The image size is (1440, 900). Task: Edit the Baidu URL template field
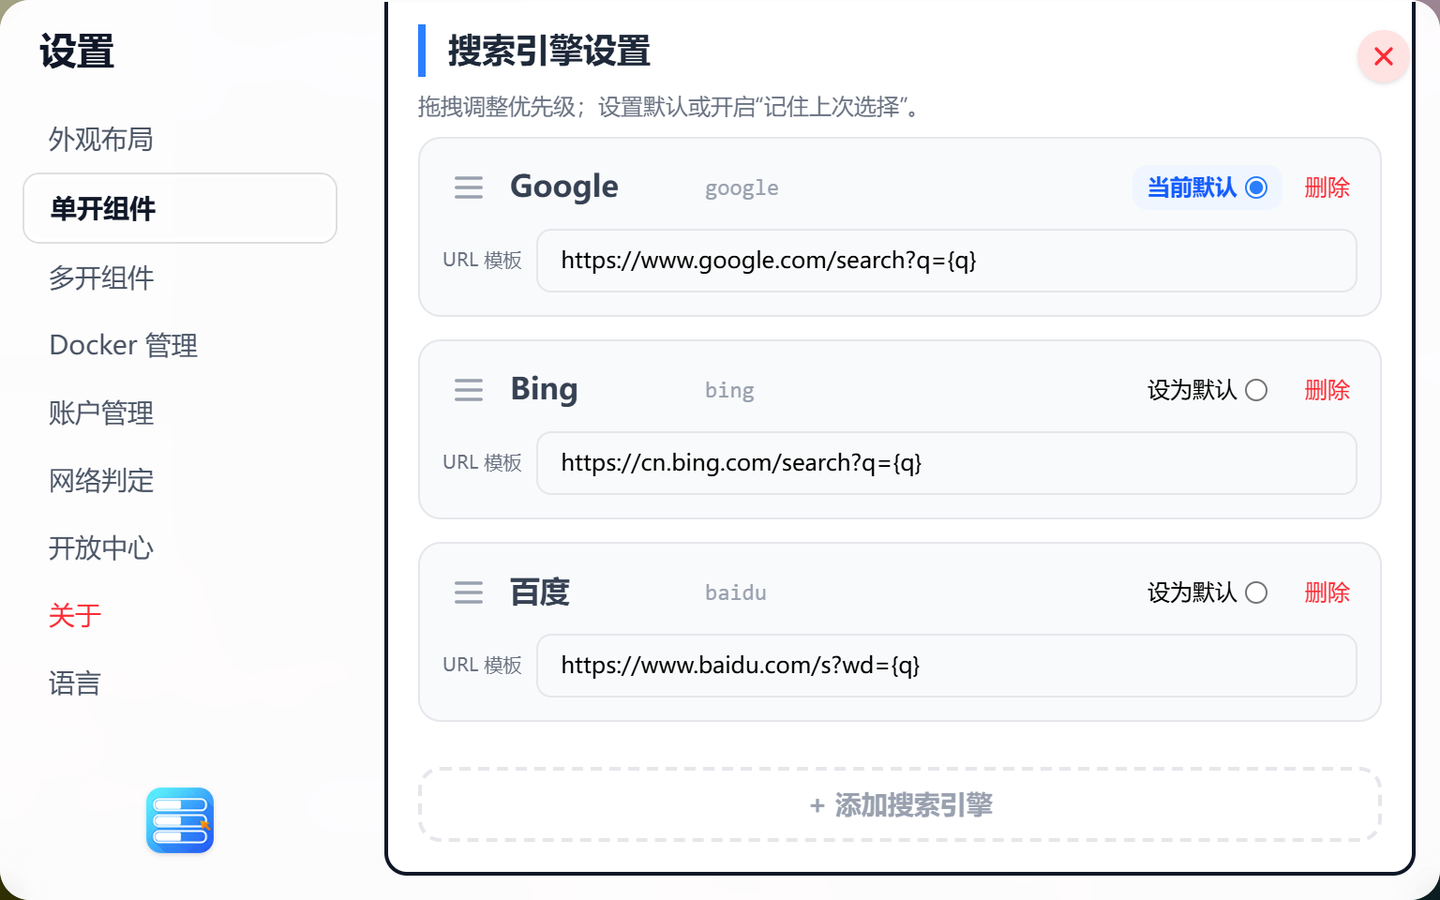pyautogui.click(x=946, y=666)
